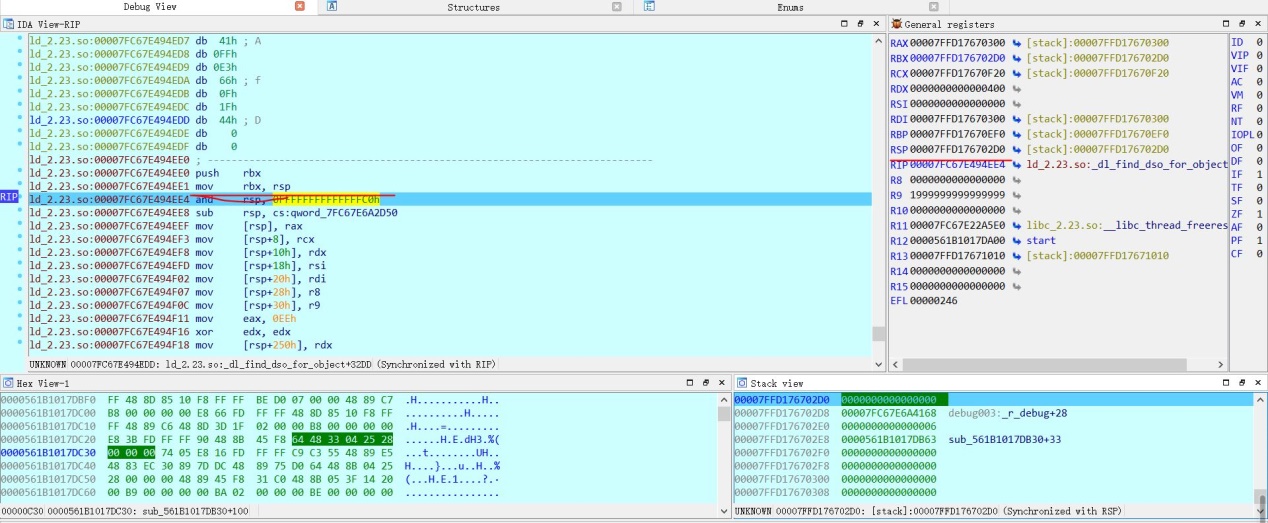Select the RAX value 00007FFD17670300
Viewport: 1268px width, 523px height.
click(958, 43)
